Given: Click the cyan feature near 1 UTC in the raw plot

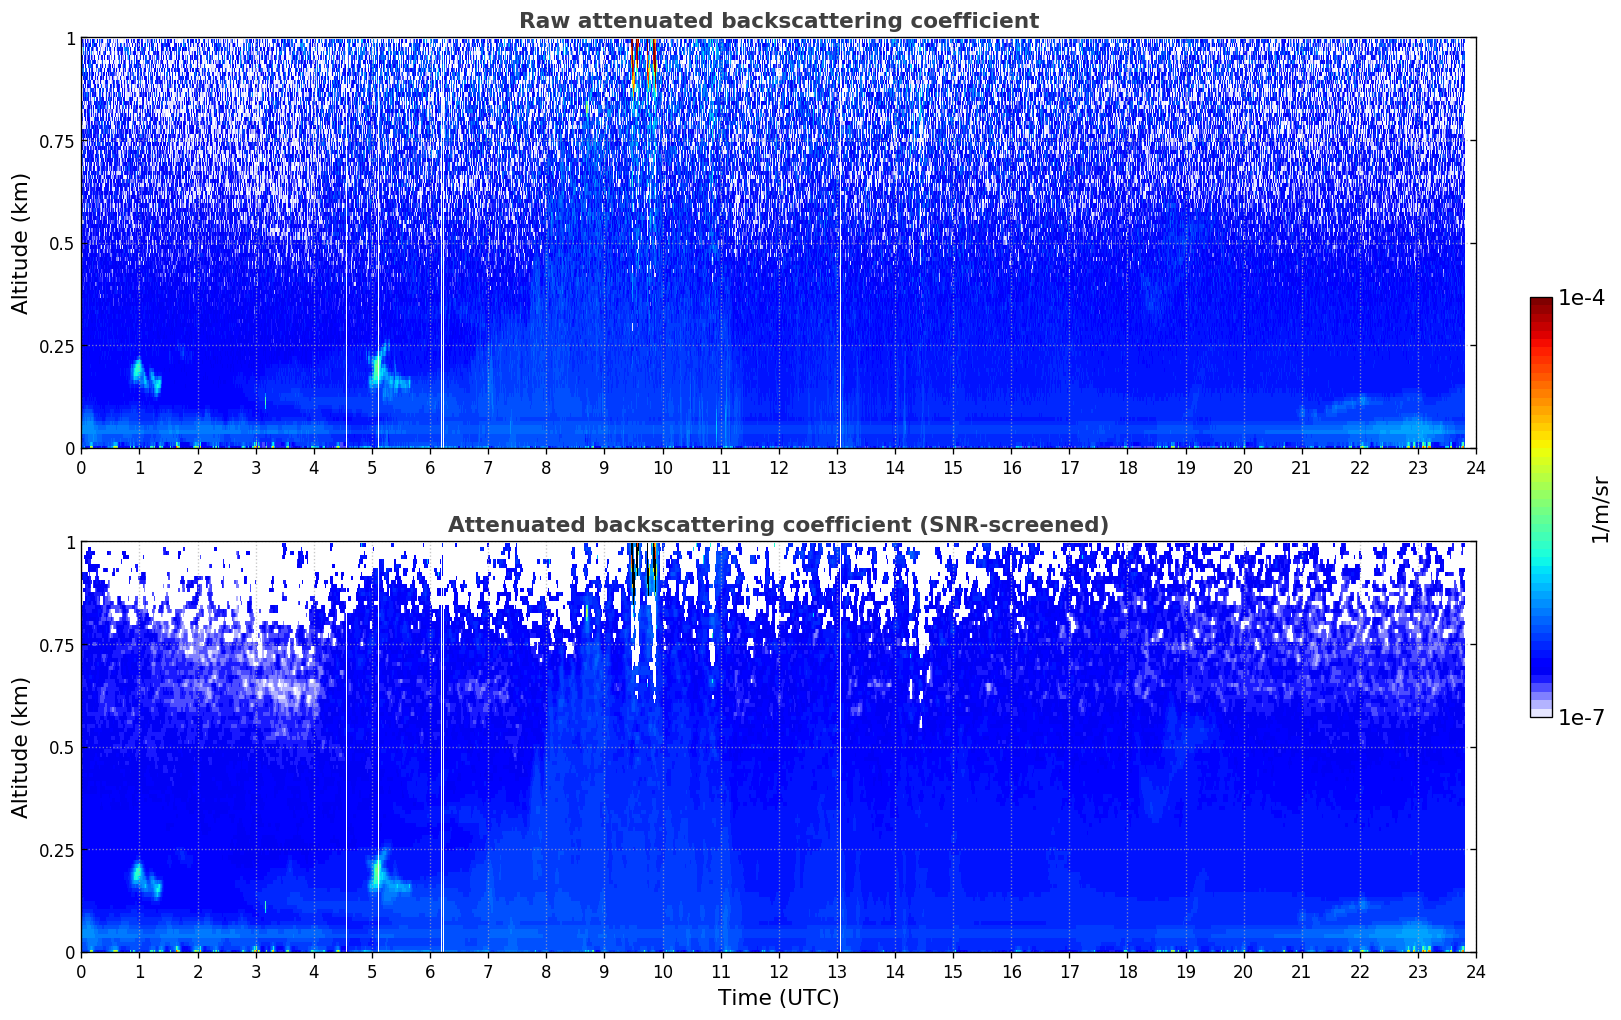Looking at the screenshot, I should pos(140,372).
